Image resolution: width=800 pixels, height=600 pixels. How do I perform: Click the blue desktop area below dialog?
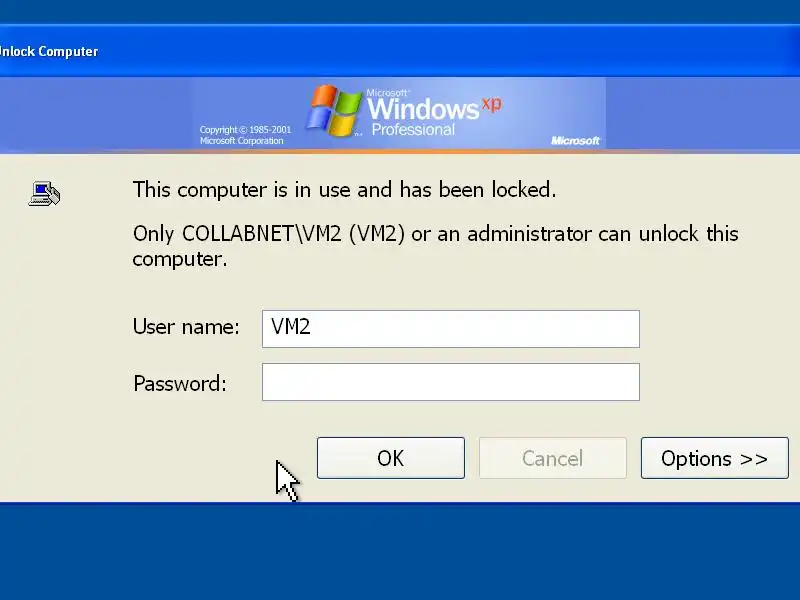[400, 552]
